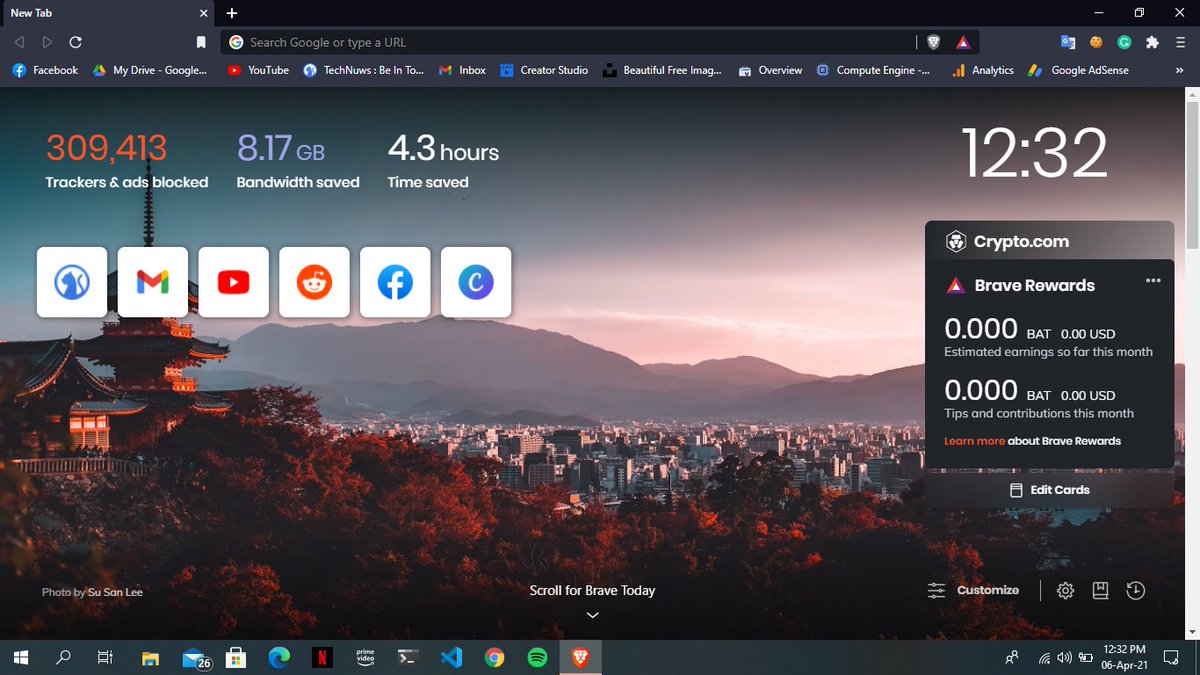The height and width of the screenshot is (675, 1200).
Task: Launch Spotify from the taskbar
Action: coord(537,657)
